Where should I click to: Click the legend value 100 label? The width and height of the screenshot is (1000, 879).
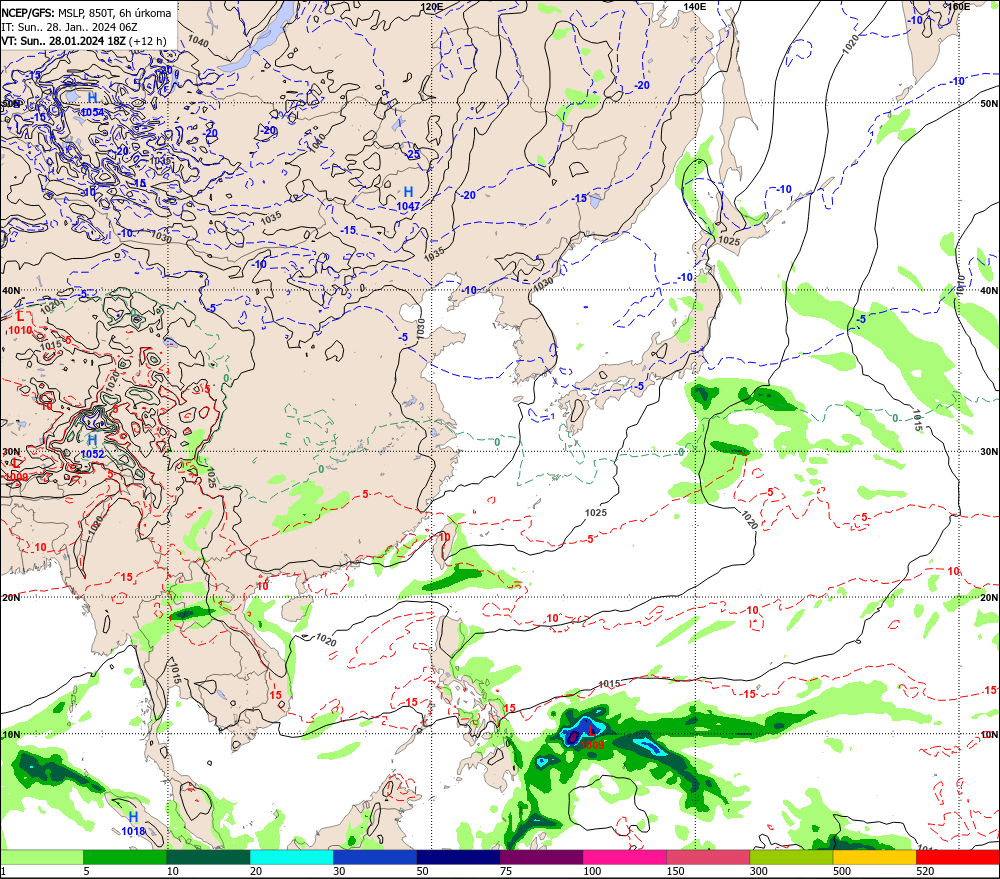pos(592,871)
